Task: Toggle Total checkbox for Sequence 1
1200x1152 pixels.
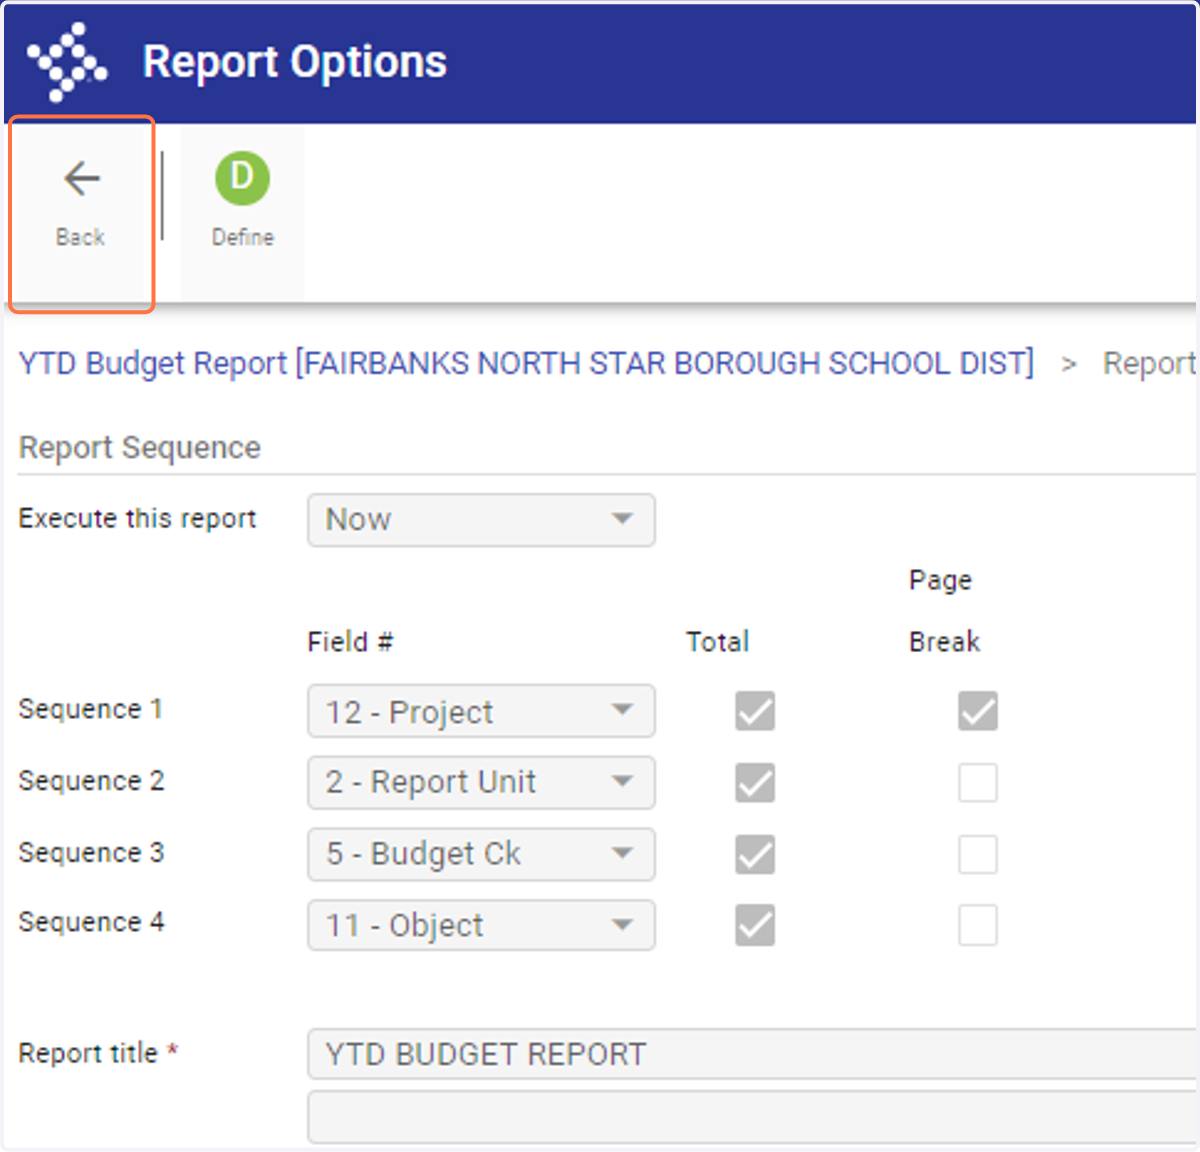Action: (755, 711)
